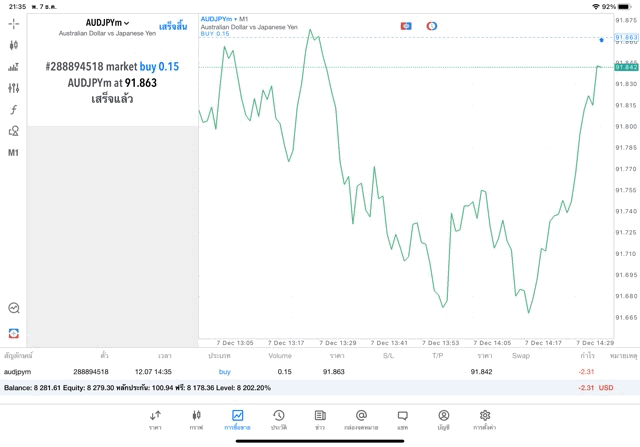
Task: Click the Swap column header
Action: click(521, 356)
